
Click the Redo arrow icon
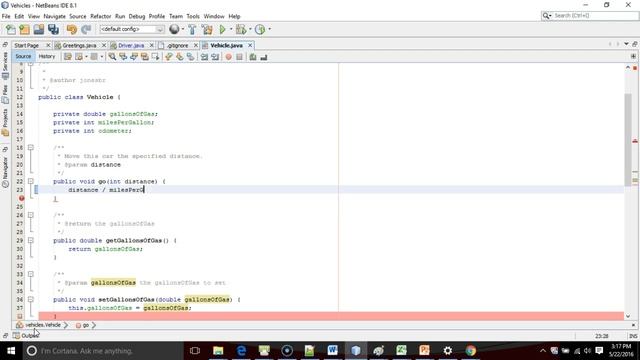[x=86, y=29]
